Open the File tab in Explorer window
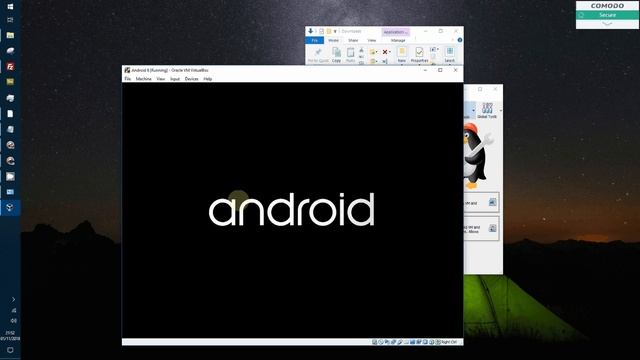640x360 pixels. 314,40
